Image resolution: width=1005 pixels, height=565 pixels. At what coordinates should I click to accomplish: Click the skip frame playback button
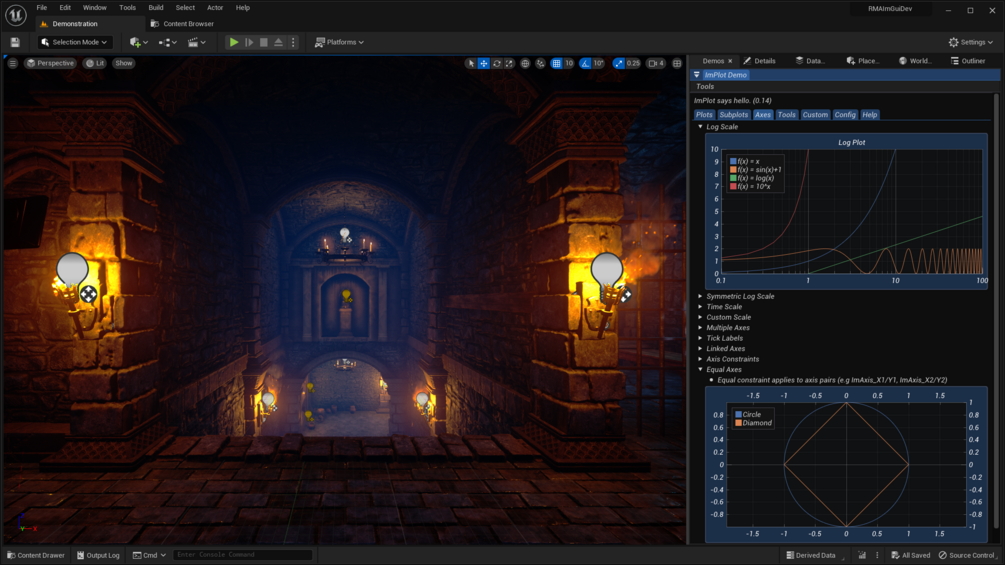[x=249, y=42]
